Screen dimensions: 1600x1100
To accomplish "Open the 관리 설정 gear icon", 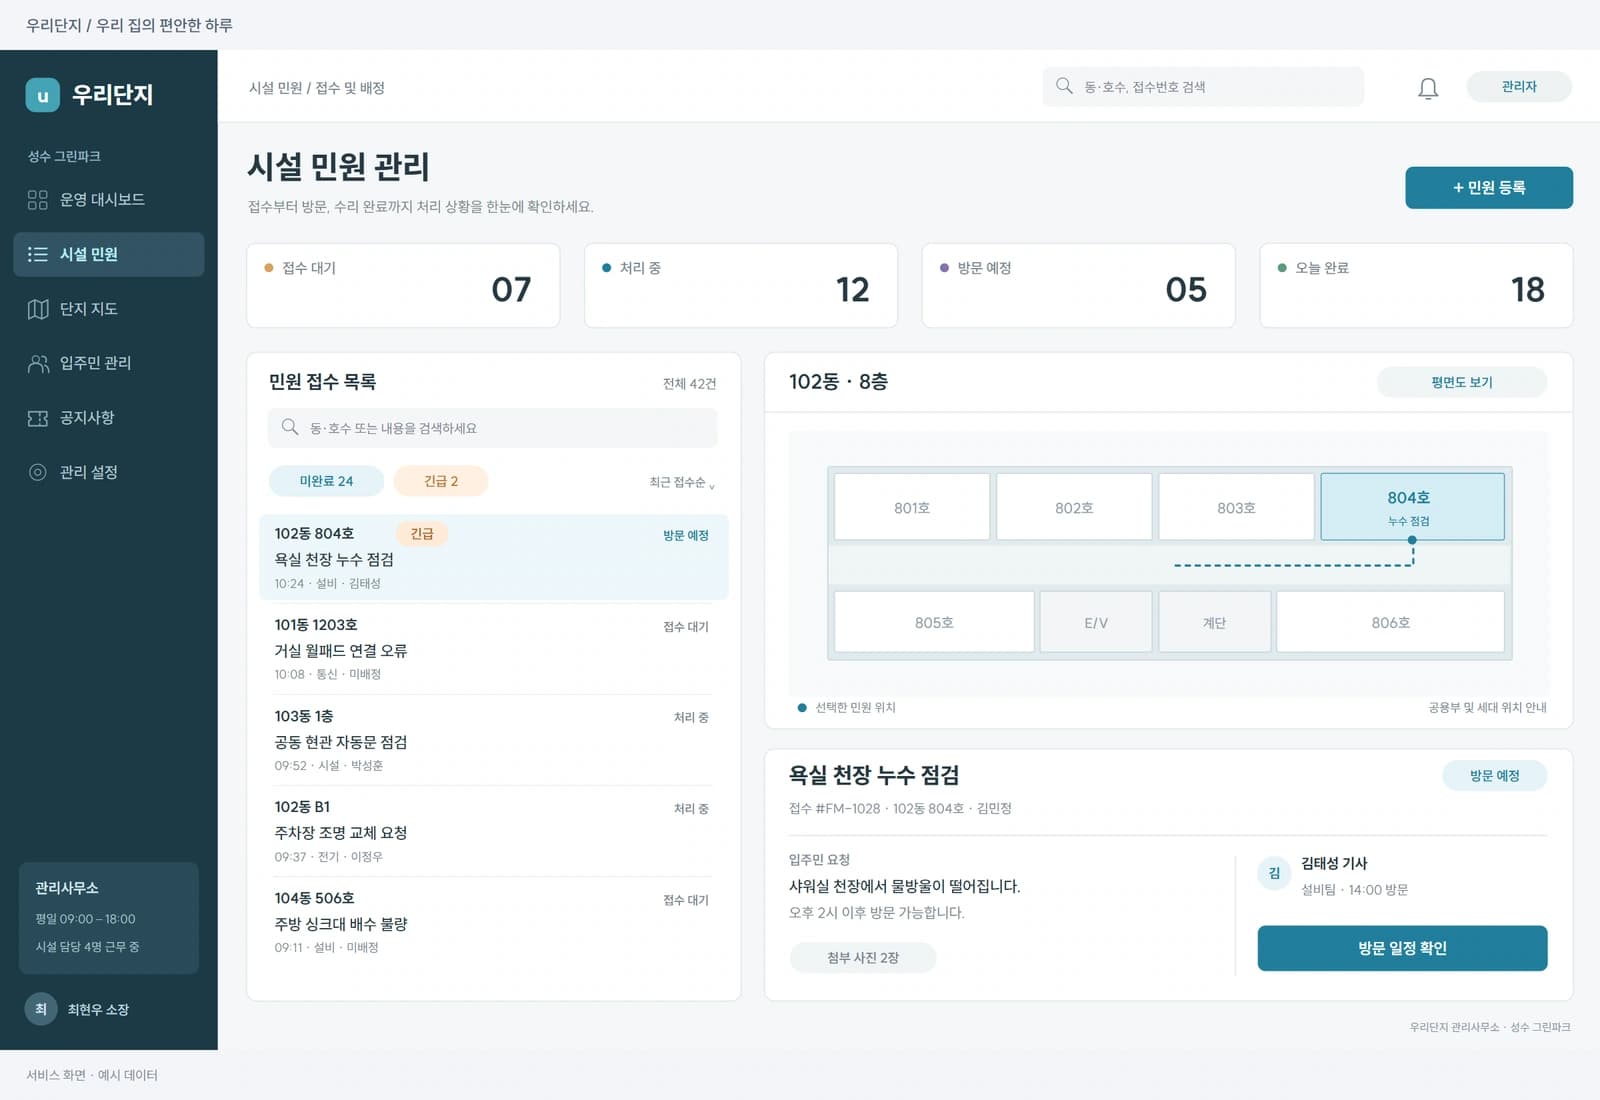I will tap(38, 472).
